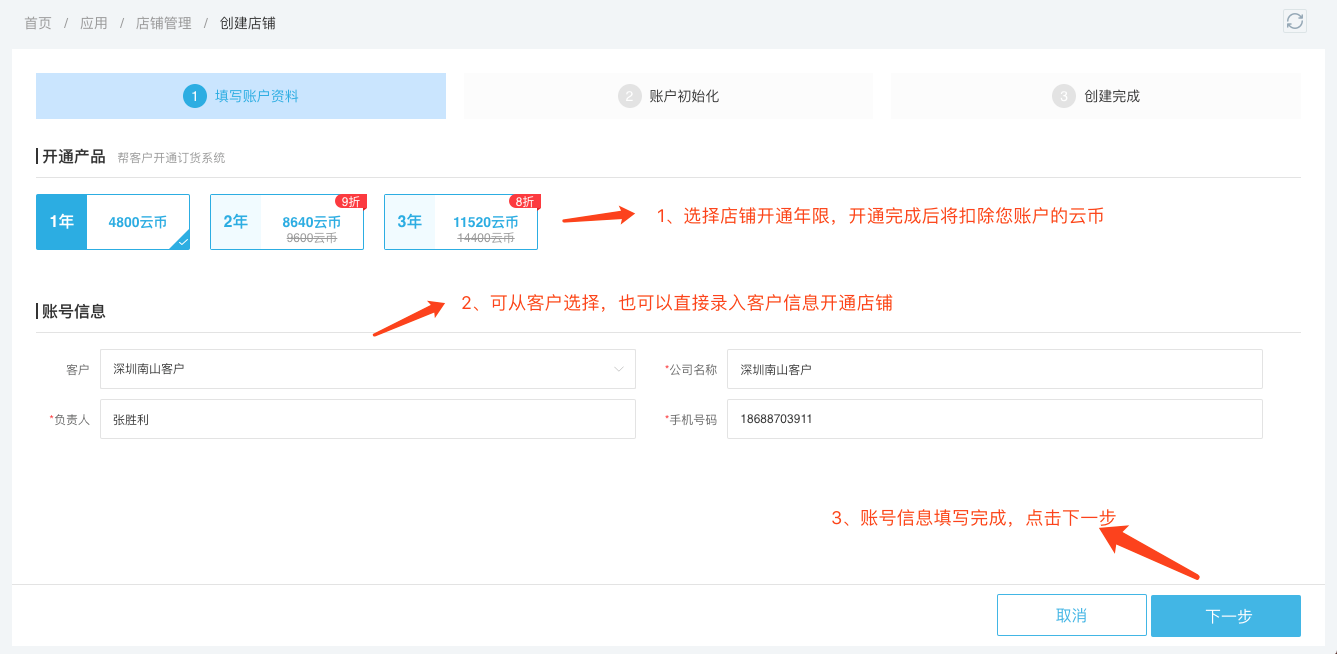Image resolution: width=1337 pixels, height=654 pixels.
Task: Click the 9折 discount badge
Action: (x=350, y=201)
